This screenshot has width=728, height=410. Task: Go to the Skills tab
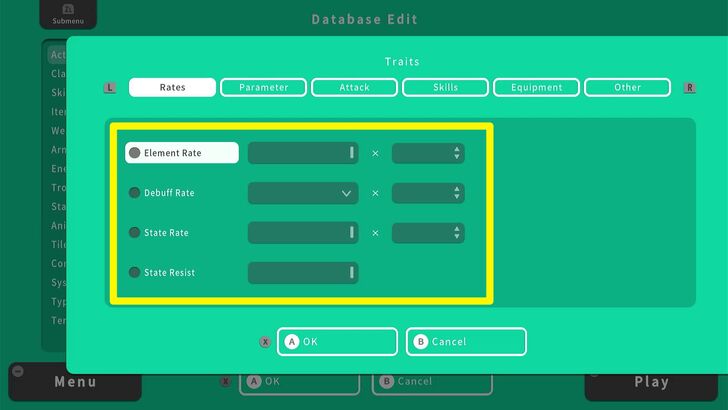point(445,87)
